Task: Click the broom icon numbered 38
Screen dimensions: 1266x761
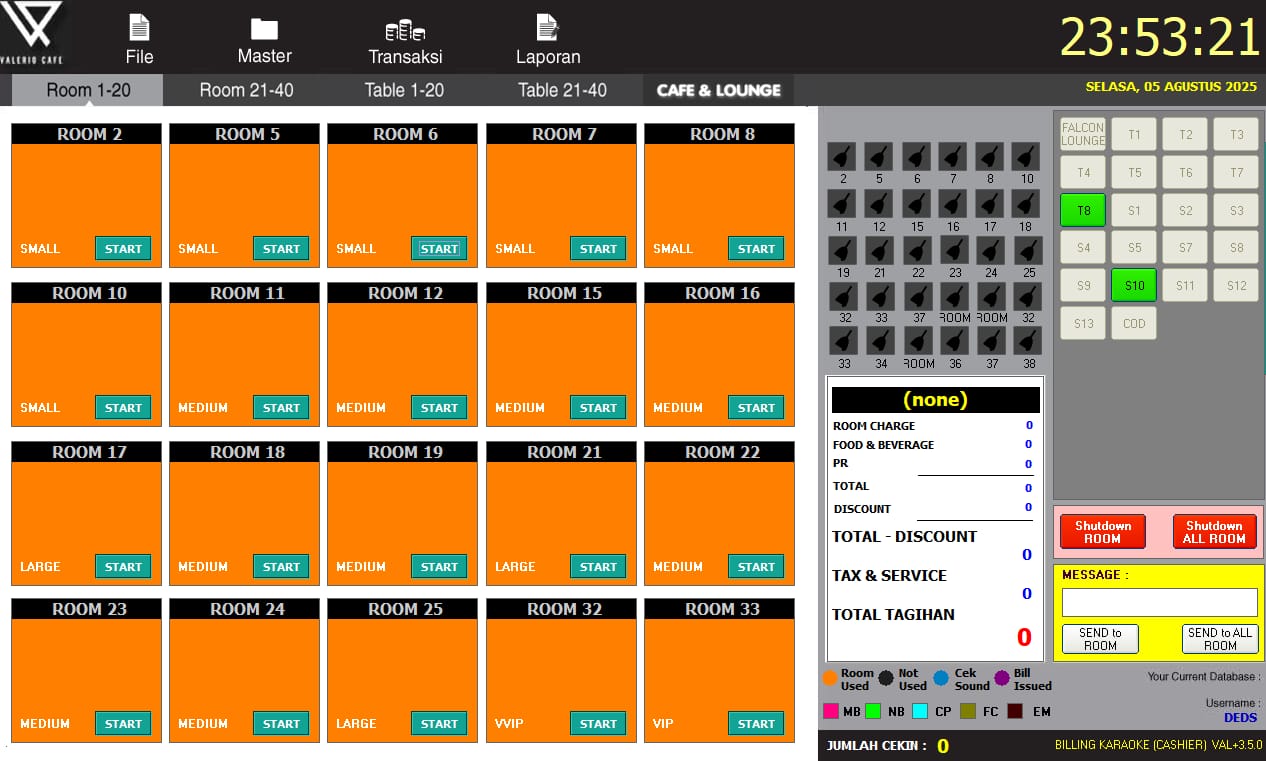Action: click(1027, 341)
